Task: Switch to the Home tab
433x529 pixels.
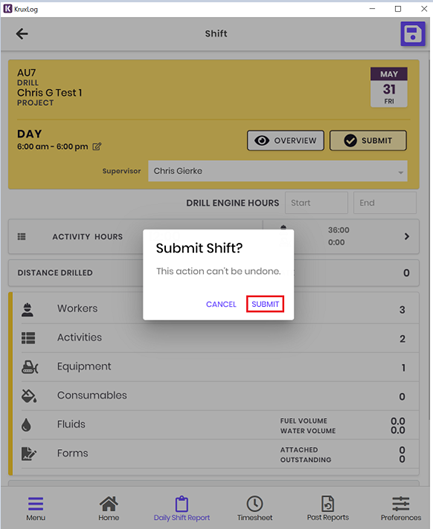Action: (x=109, y=508)
